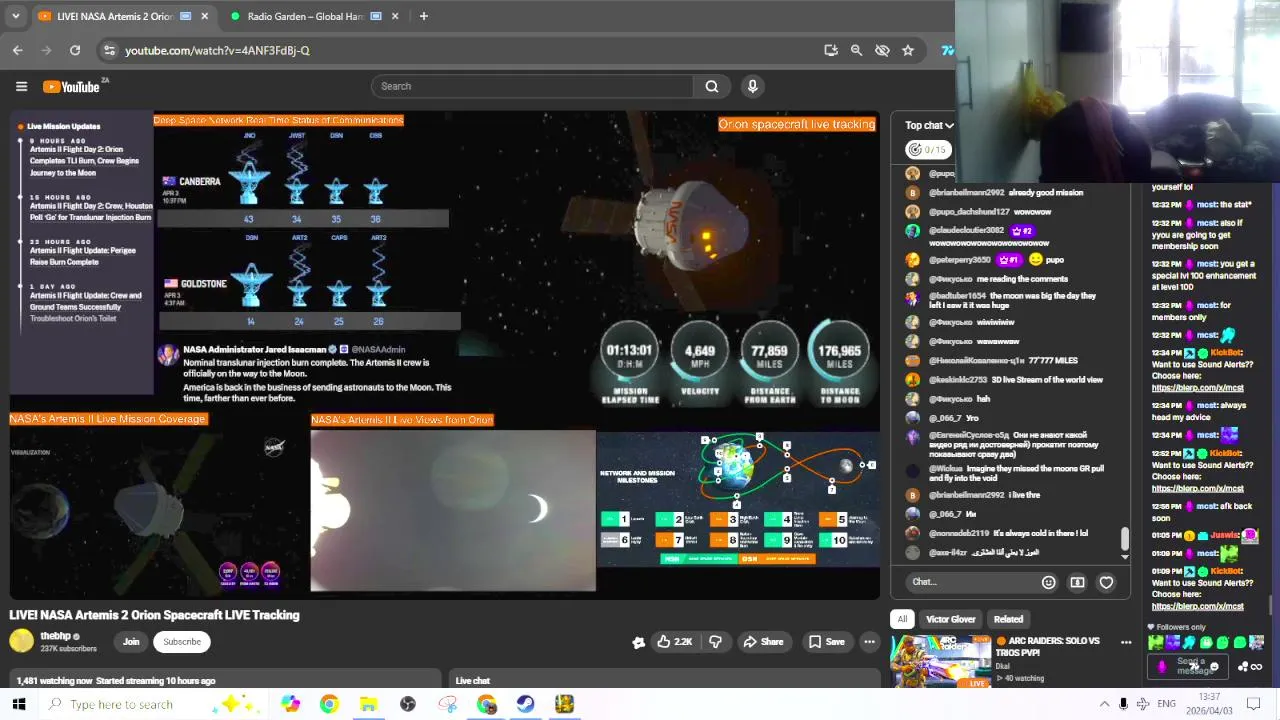This screenshot has width=1280, height=720.
Task: Join the thebhp channel membership
Action: coord(131,642)
